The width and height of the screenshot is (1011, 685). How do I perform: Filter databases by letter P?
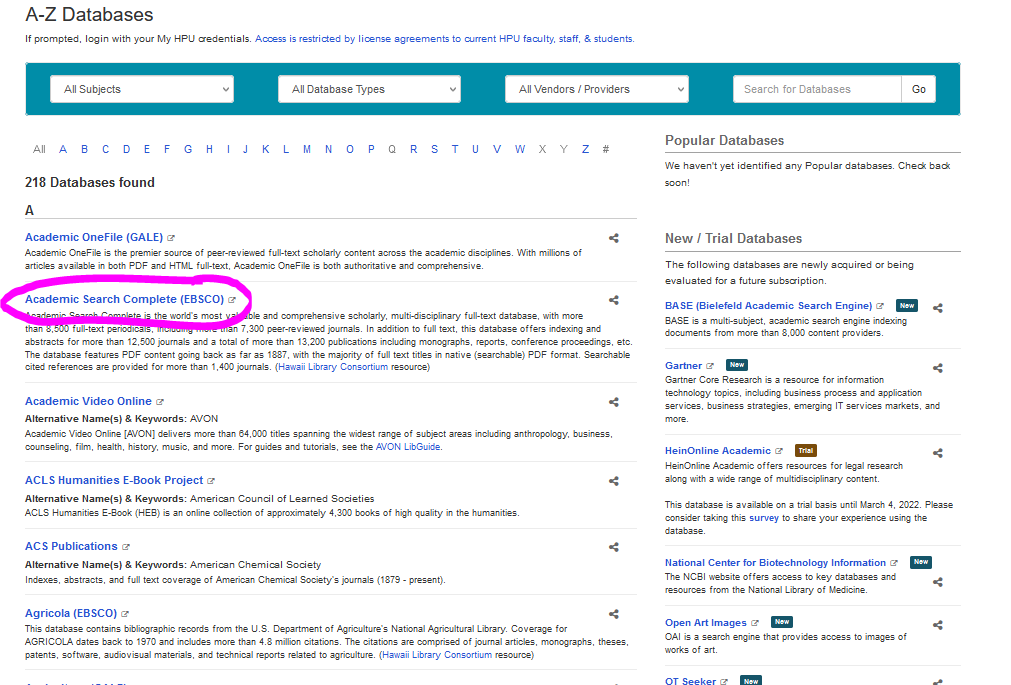click(x=371, y=149)
